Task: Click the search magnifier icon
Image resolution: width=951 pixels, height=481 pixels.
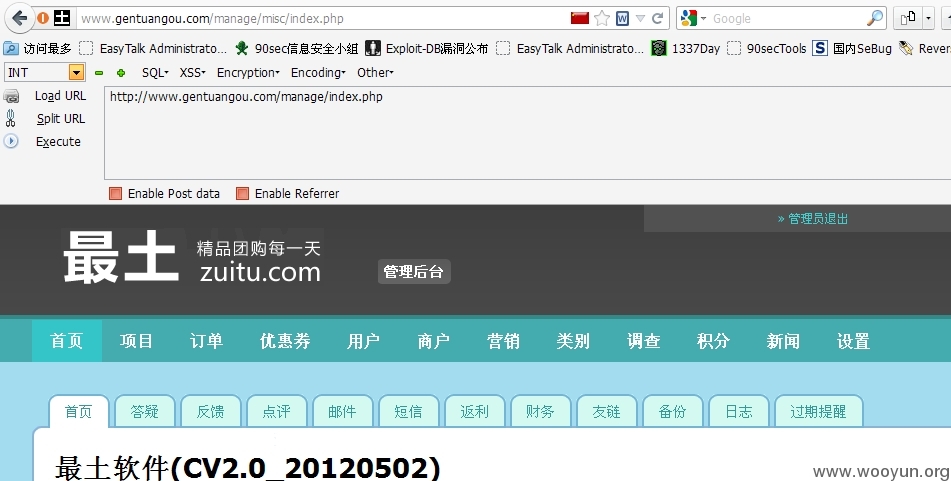Action: 875,18
